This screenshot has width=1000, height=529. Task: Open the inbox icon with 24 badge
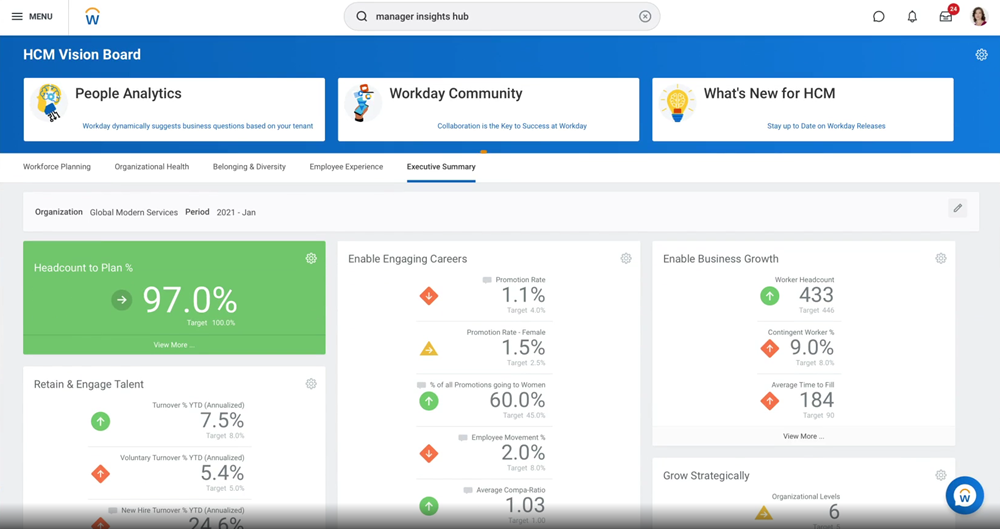click(x=946, y=16)
